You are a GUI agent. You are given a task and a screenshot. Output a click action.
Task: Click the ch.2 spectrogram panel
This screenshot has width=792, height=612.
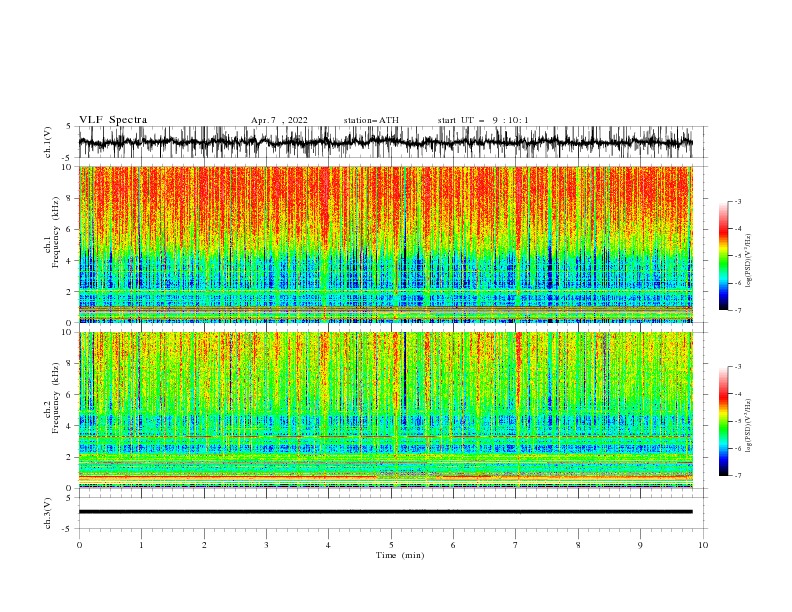click(386, 410)
